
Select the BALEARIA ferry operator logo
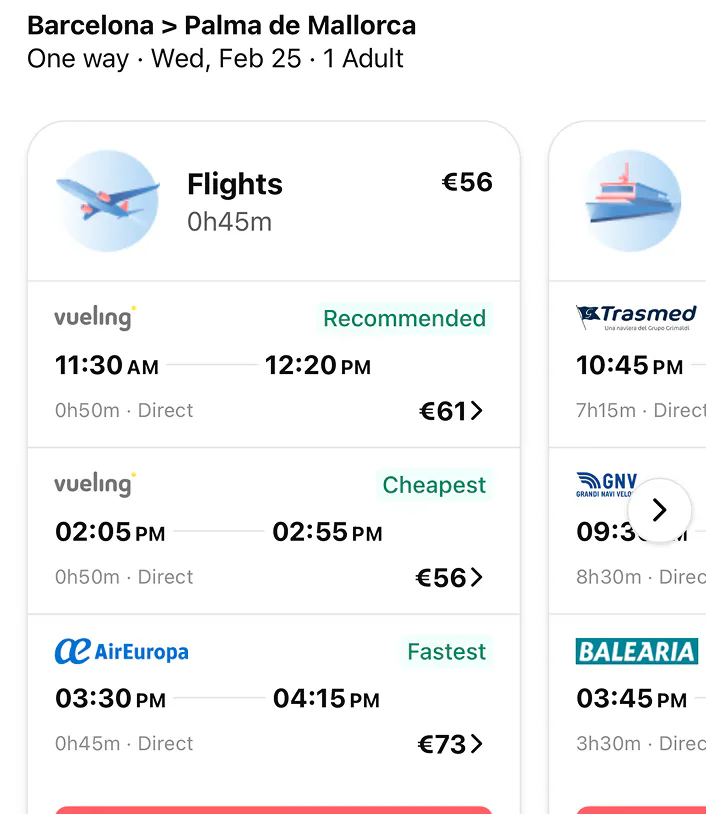point(638,651)
